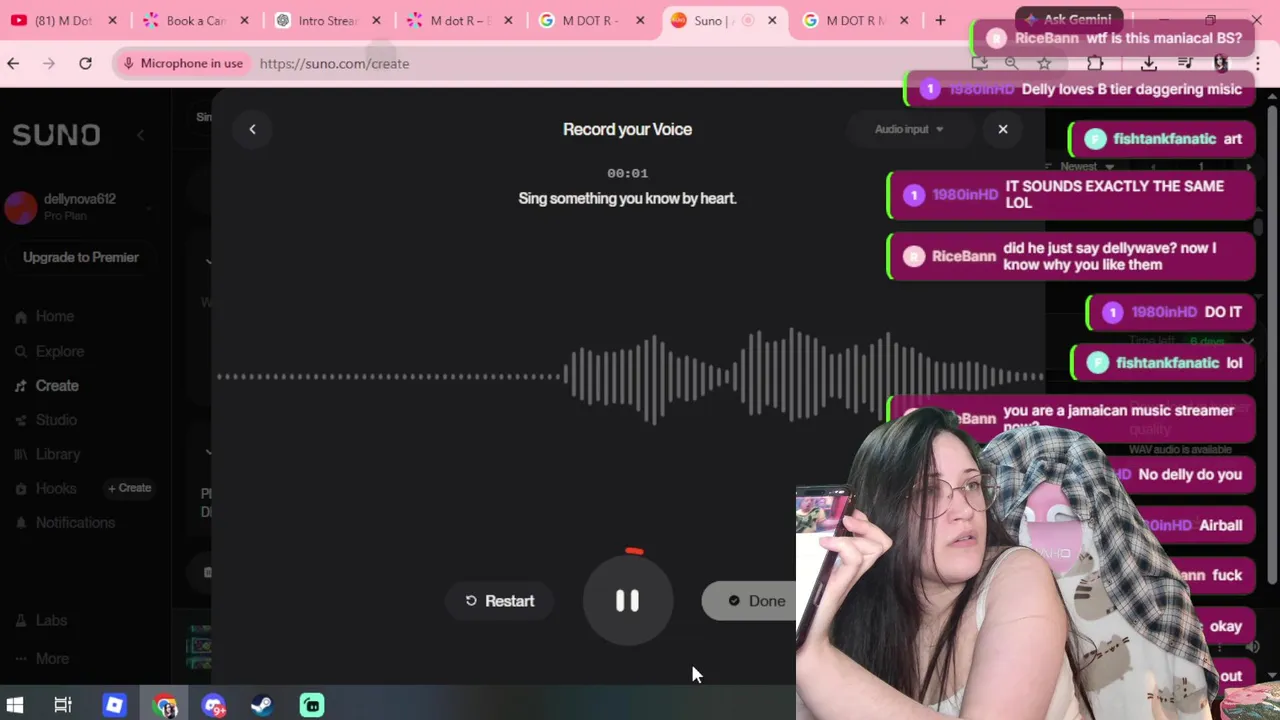Open the dellynova612 profile
1280x720 pixels.
(79, 206)
